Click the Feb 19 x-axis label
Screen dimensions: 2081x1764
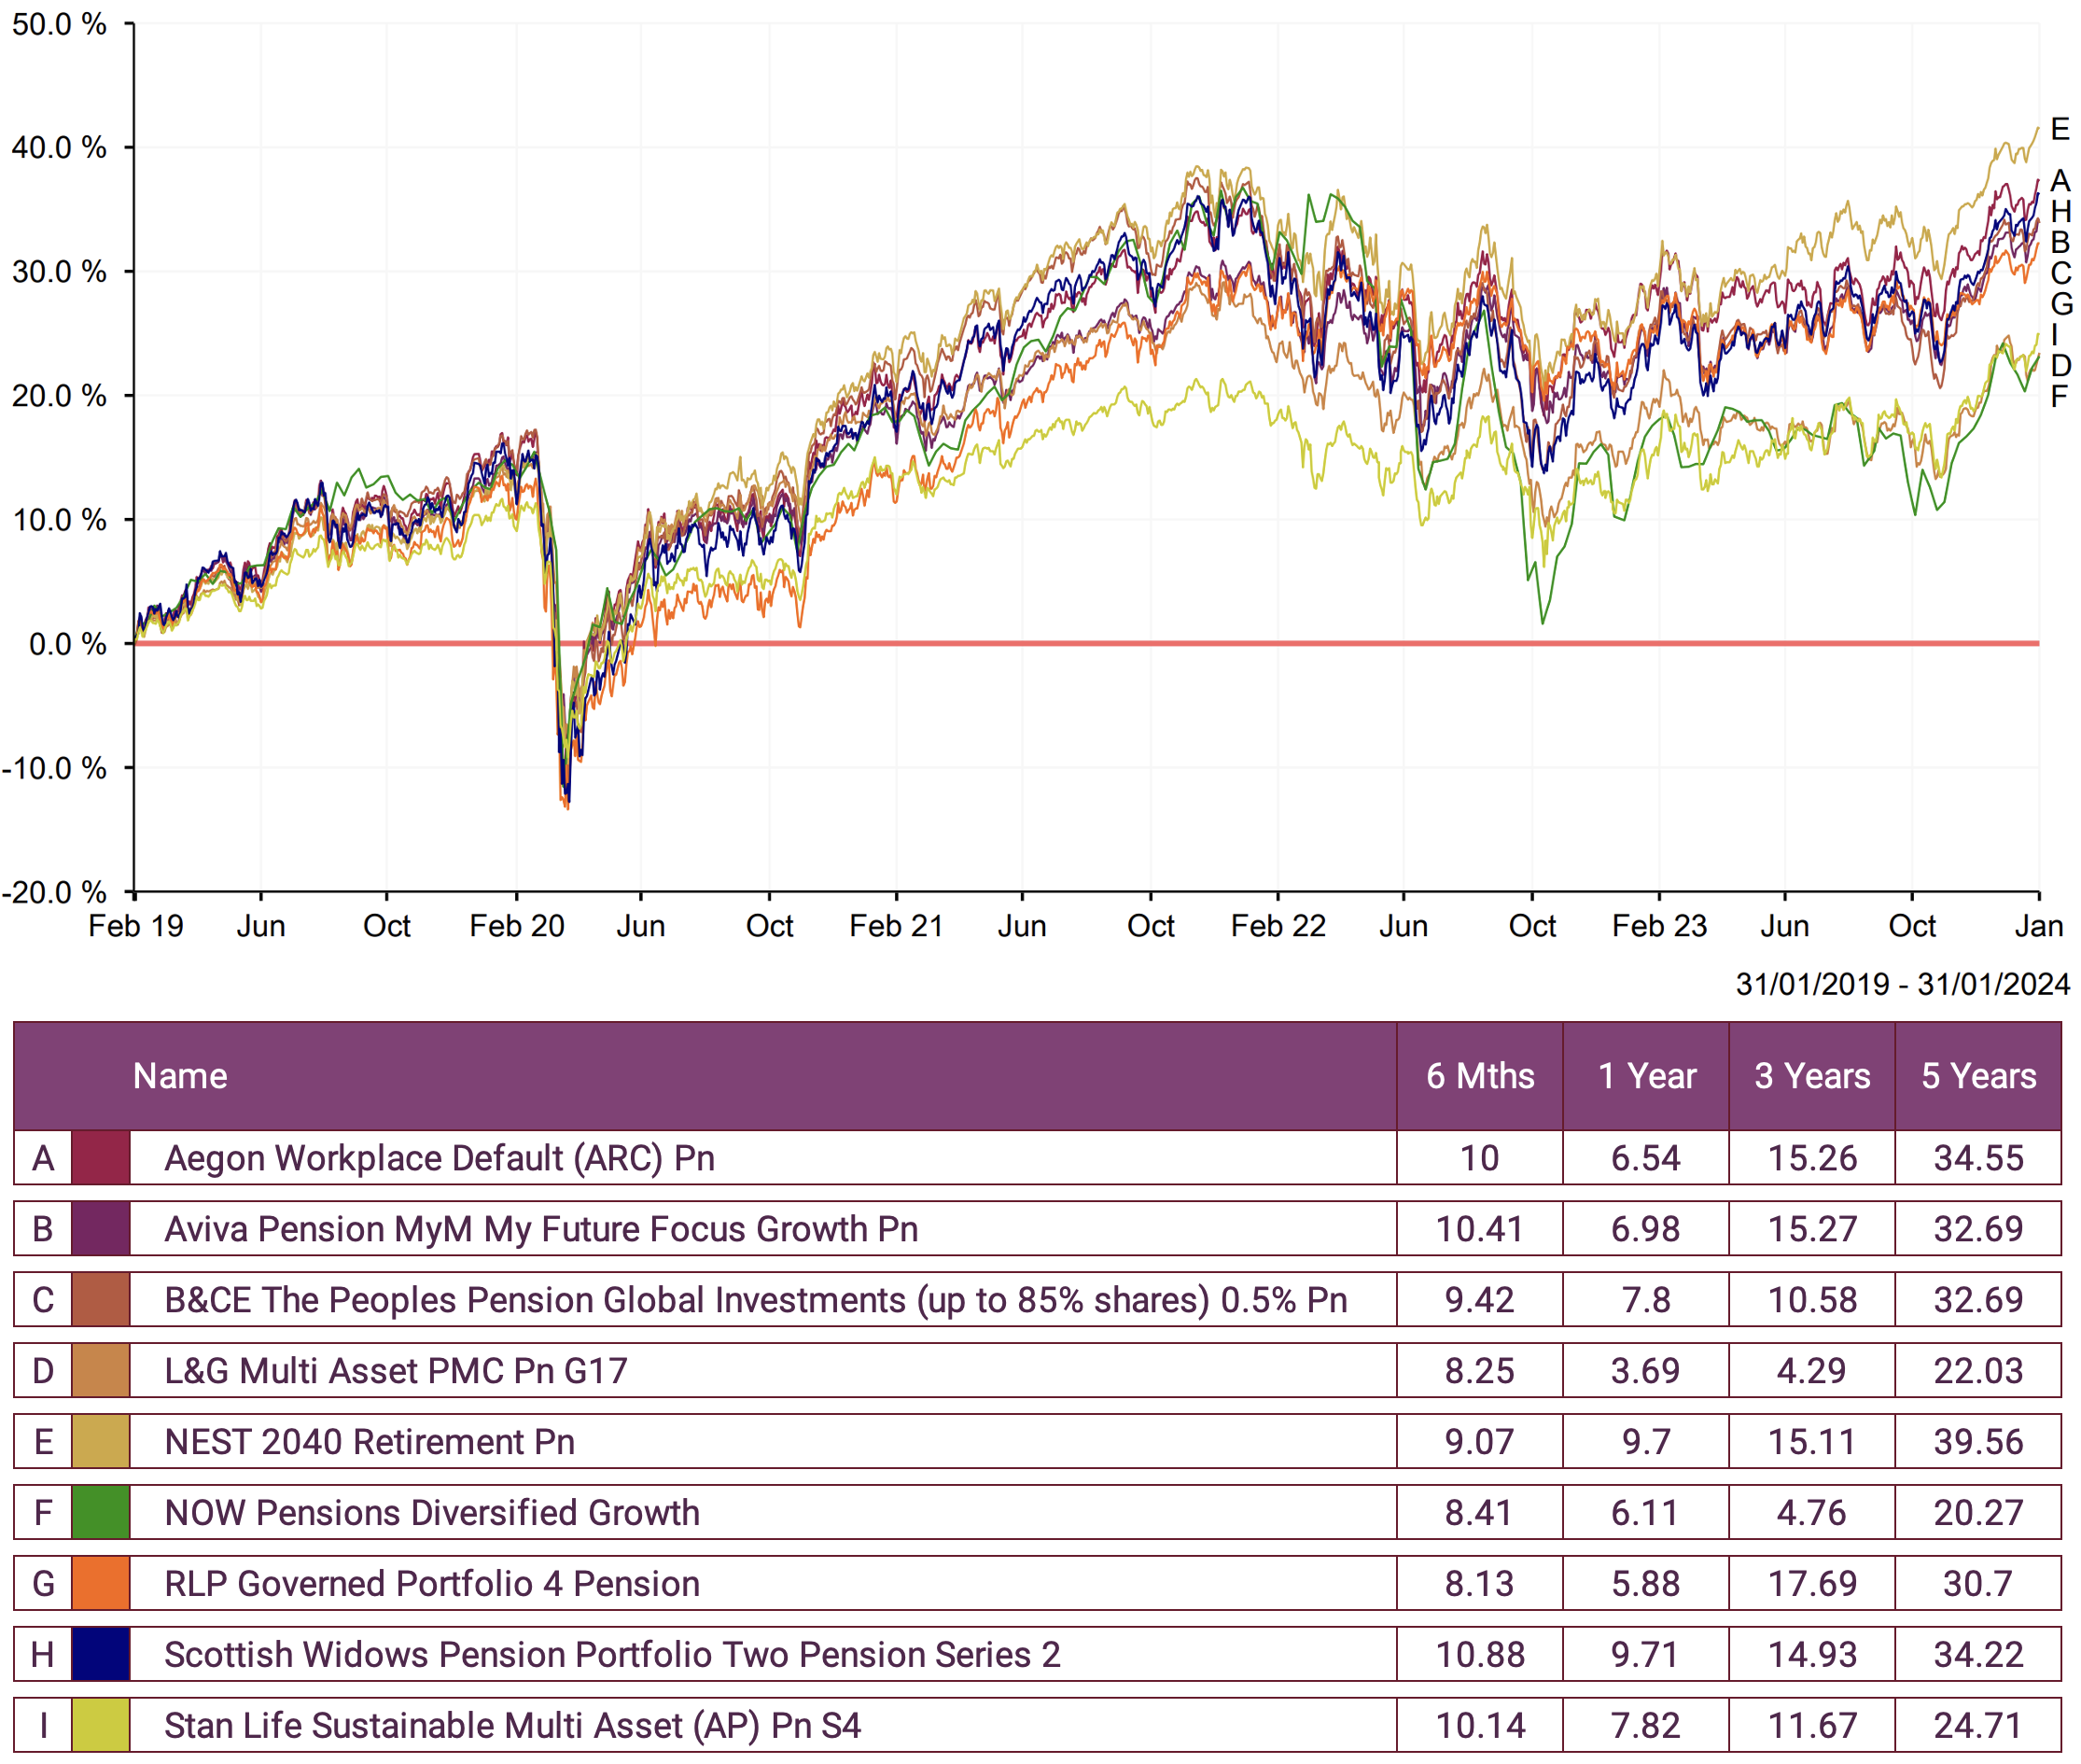point(136,926)
